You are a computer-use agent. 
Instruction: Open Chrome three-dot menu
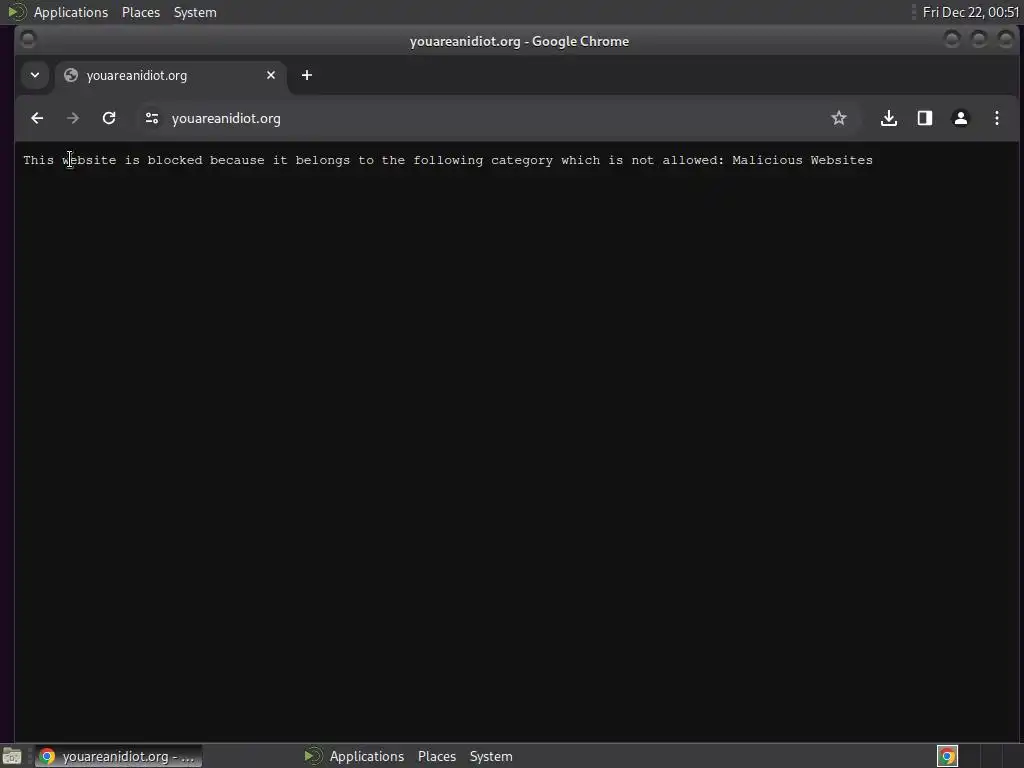pos(997,118)
